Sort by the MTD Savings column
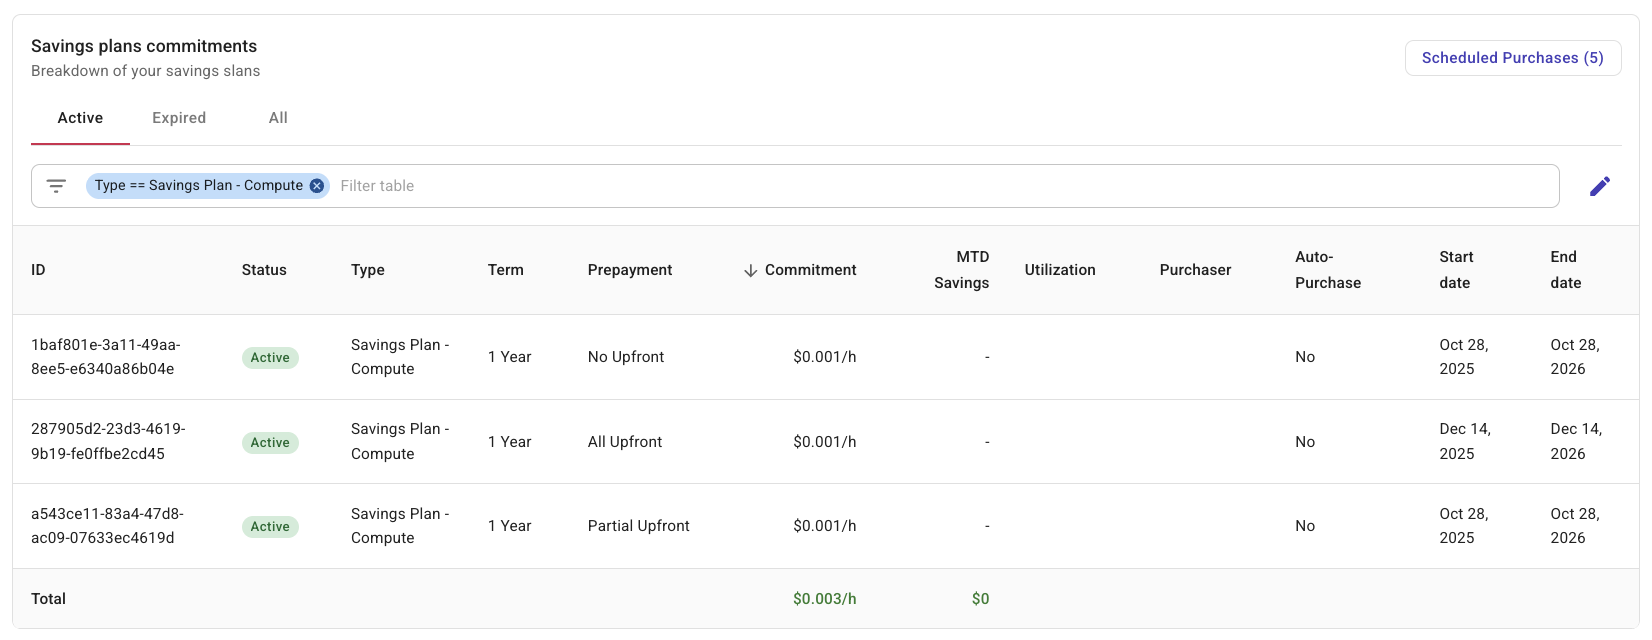This screenshot has width=1652, height=640. pos(961,270)
